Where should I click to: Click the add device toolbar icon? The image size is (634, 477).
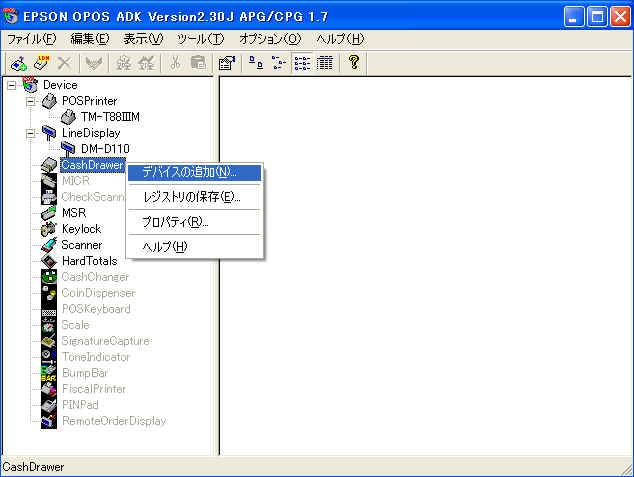(19, 63)
